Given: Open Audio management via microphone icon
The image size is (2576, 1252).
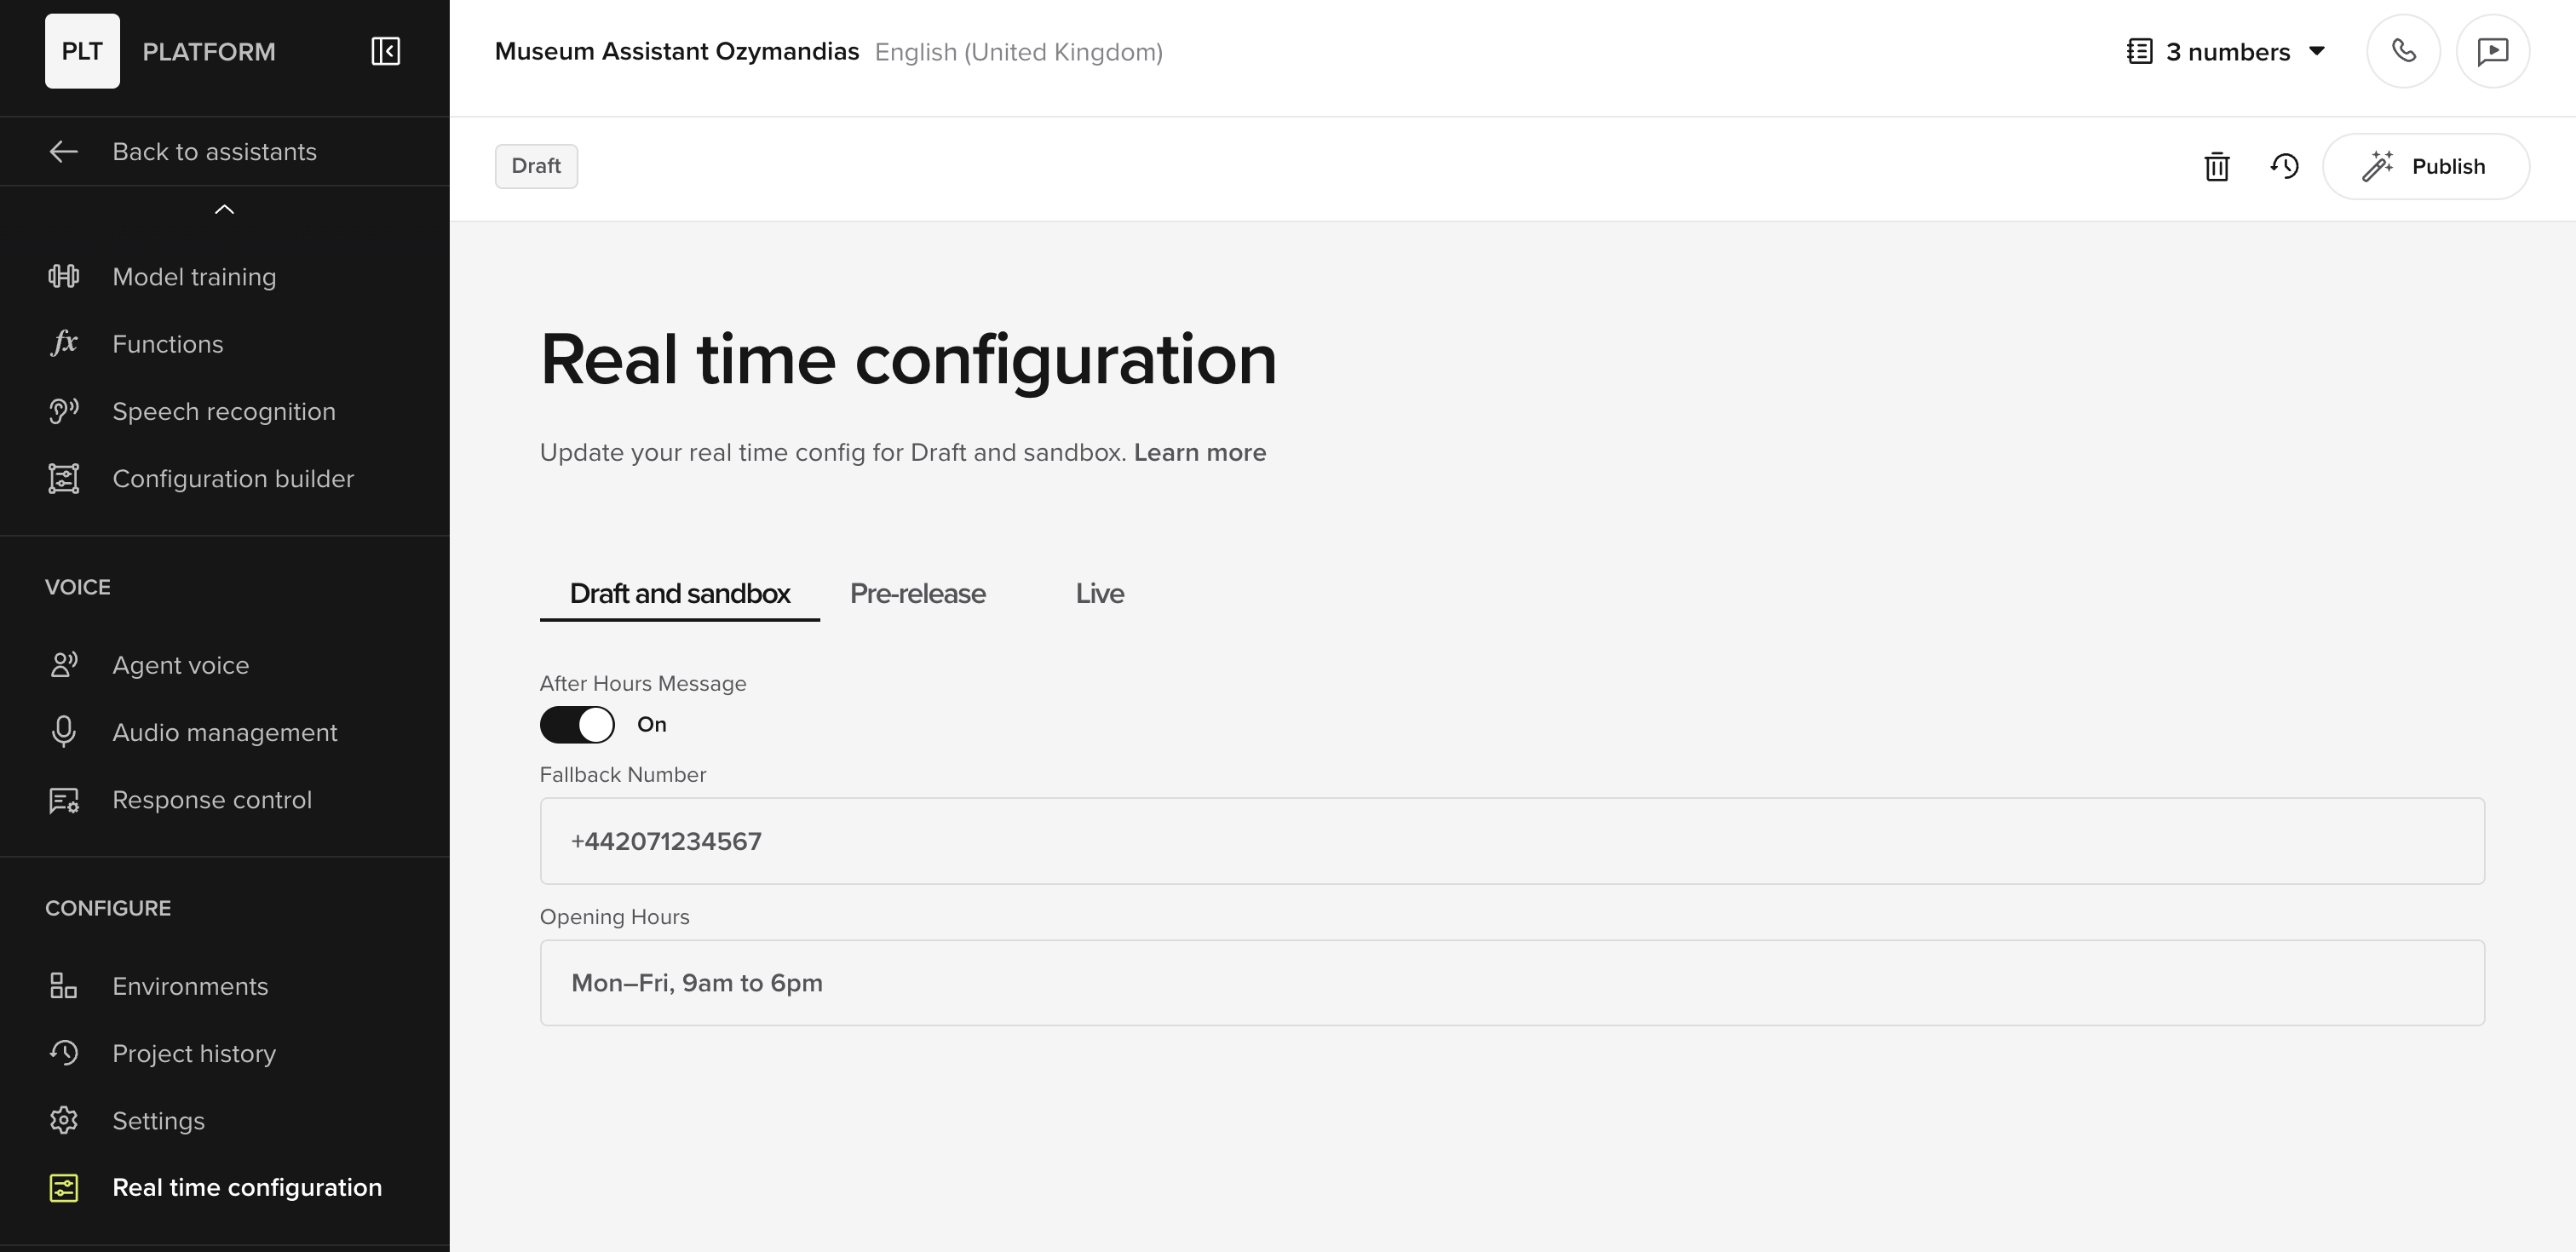Looking at the screenshot, I should point(63,732).
